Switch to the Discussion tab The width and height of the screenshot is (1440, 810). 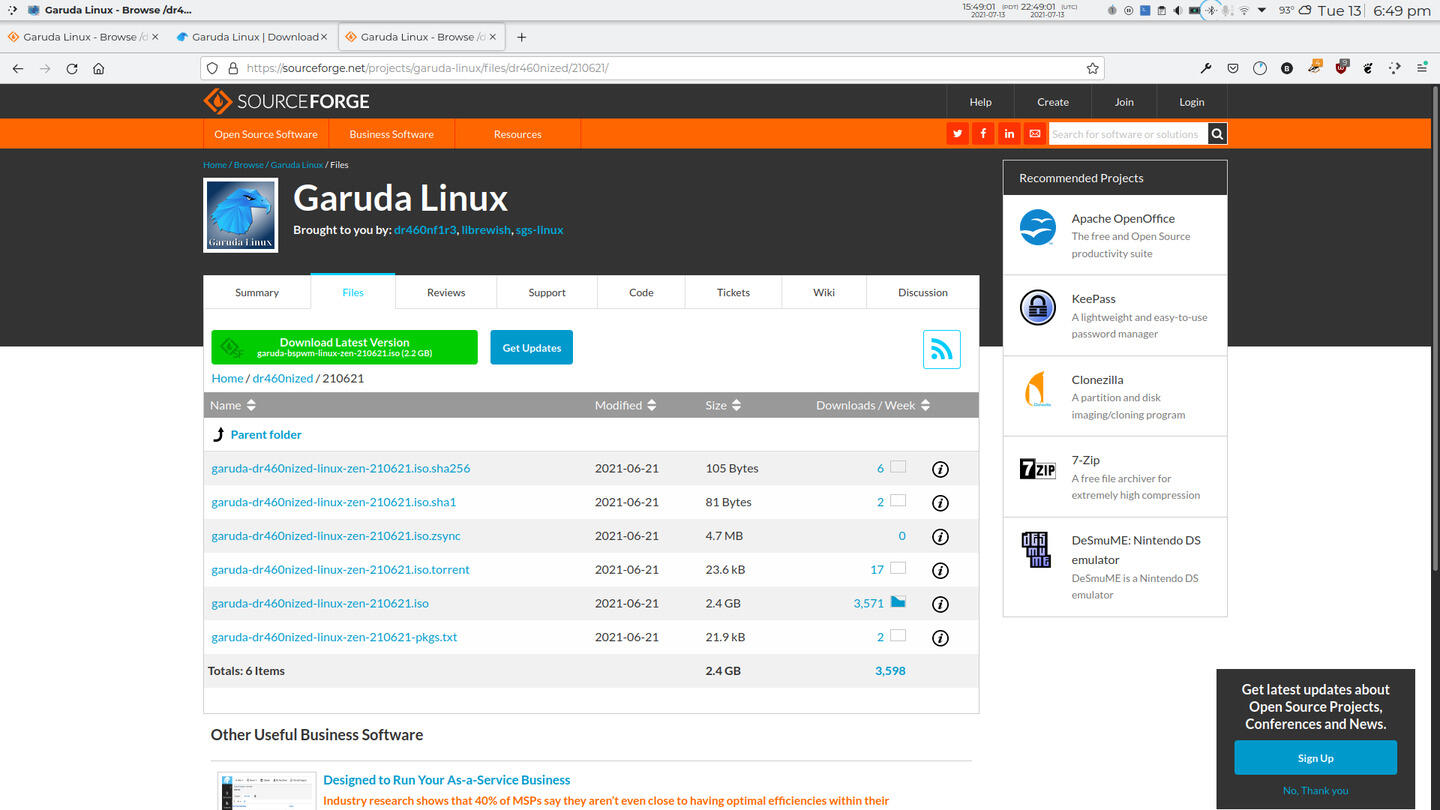tap(923, 292)
